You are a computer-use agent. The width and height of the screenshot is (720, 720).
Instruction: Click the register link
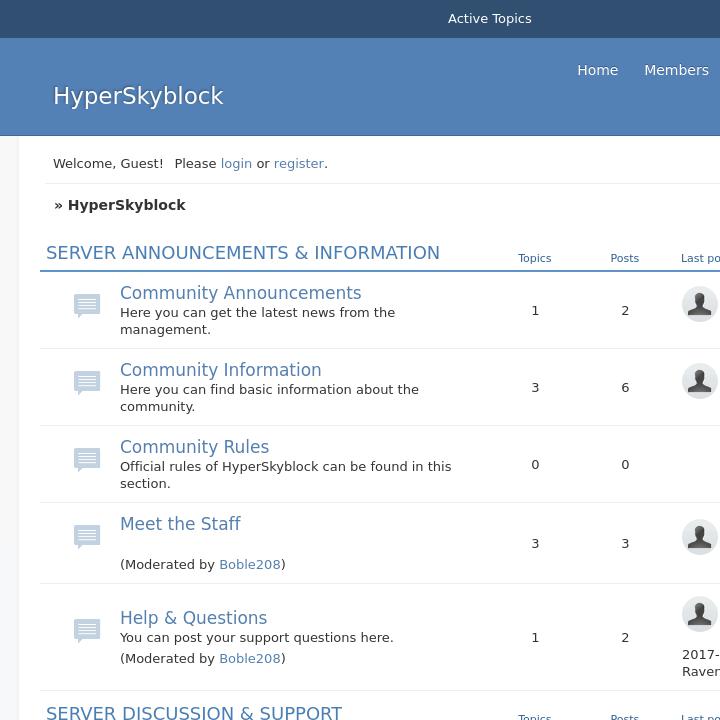[x=299, y=164]
